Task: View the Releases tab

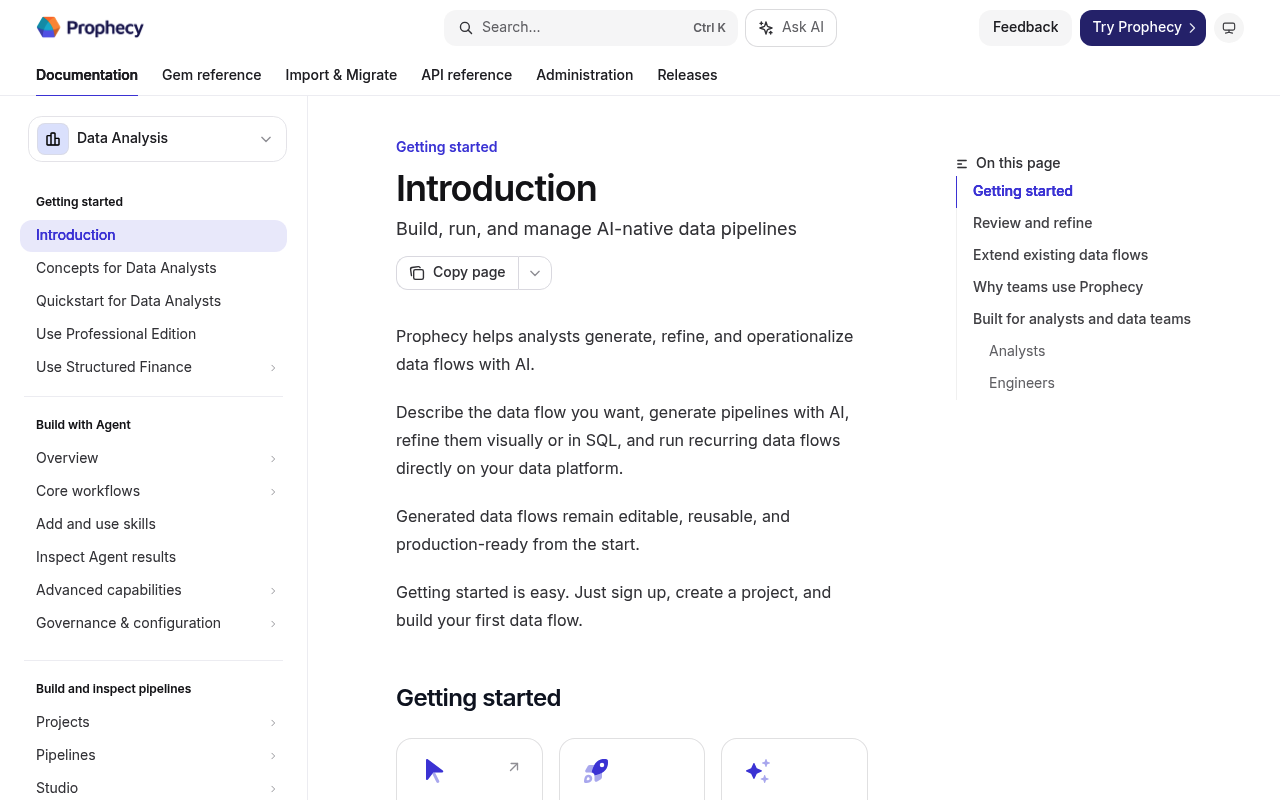Action: (687, 75)
